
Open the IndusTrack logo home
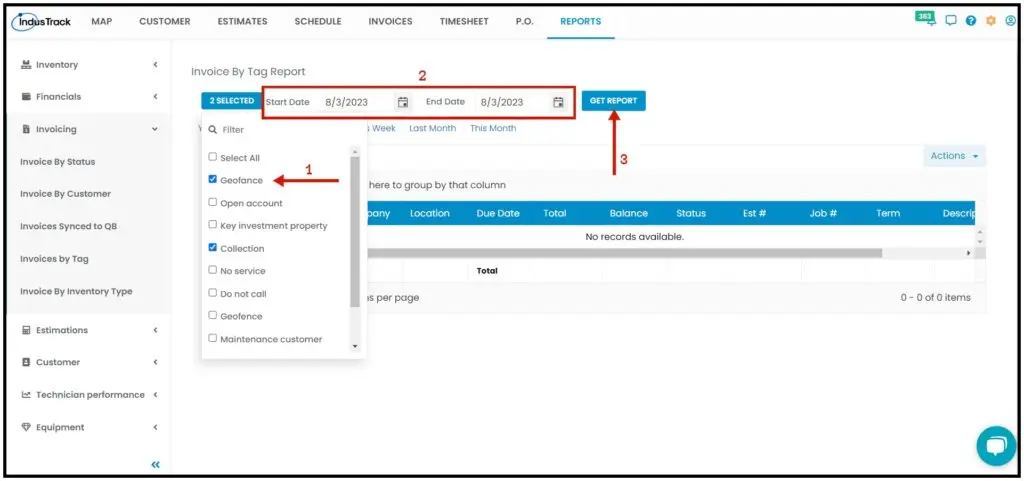(x=41, y=22)
